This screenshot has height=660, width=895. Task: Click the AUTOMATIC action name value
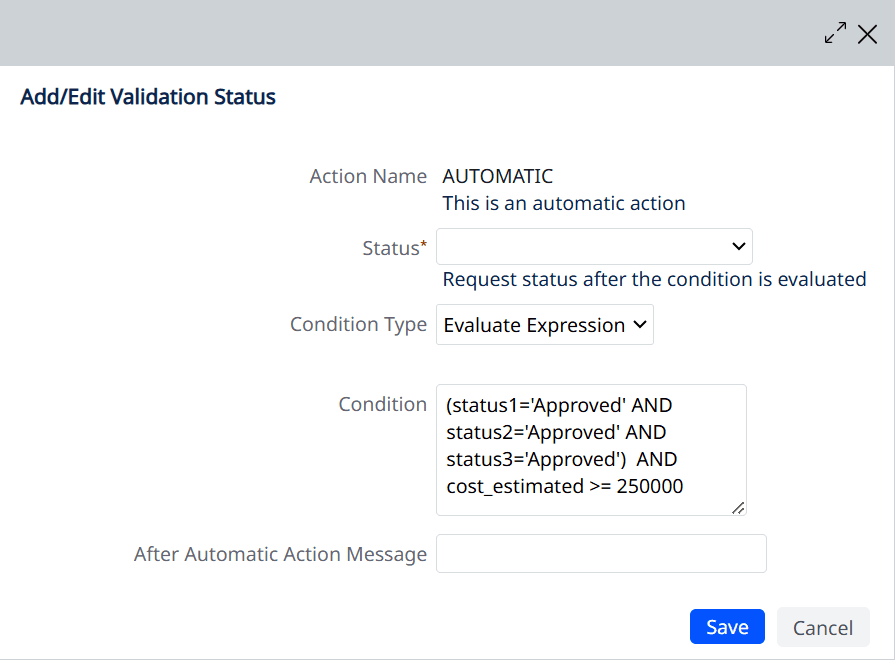pyautogui.click(x=498, y=176)
